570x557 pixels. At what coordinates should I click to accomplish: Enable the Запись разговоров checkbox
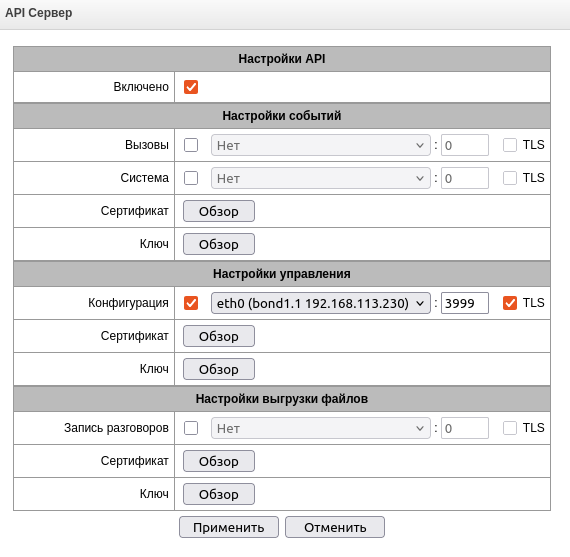(191, 428)
